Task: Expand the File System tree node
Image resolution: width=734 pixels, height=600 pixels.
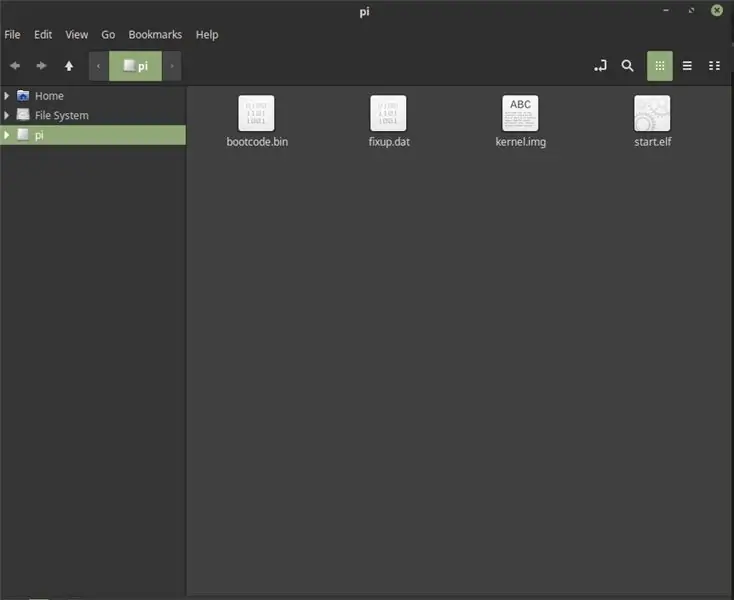Action: pos(7,115)
